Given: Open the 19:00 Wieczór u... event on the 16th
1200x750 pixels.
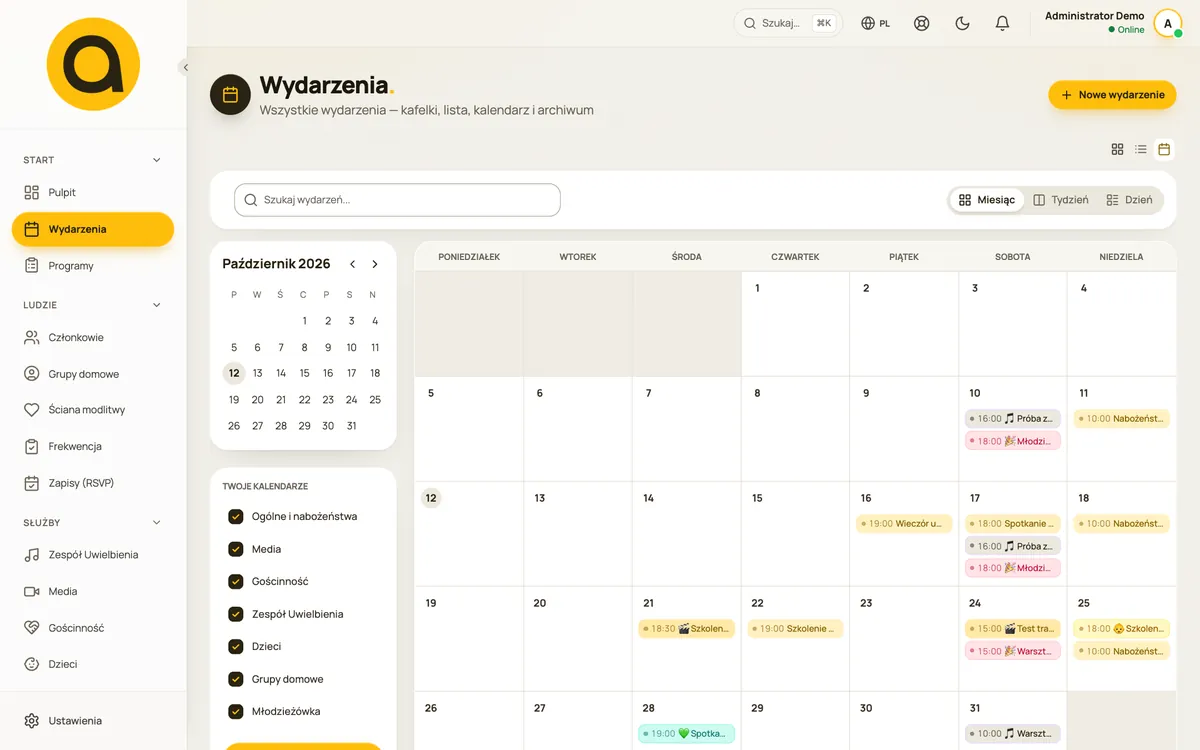Looking at the screenshot, I should (x=904, y=523).
